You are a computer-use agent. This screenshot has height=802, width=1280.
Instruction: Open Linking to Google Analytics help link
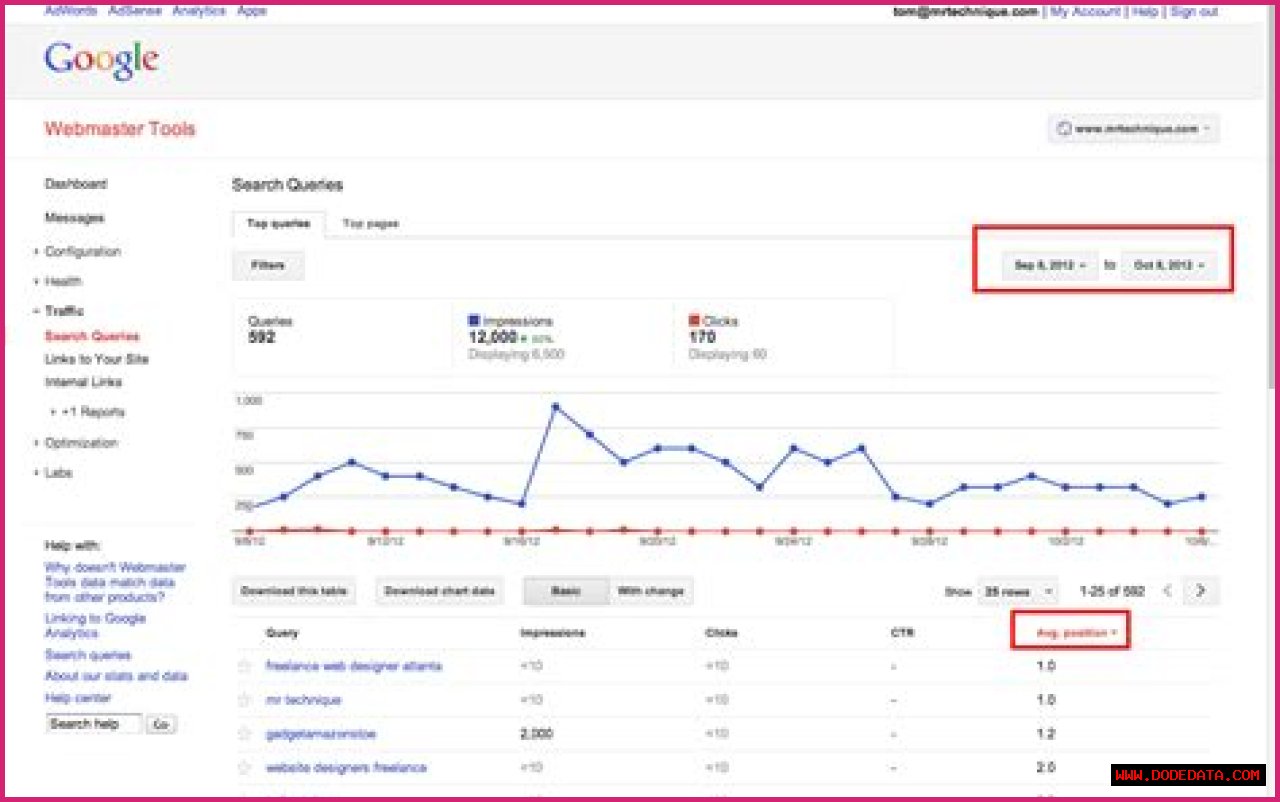(x=95, y=626)
